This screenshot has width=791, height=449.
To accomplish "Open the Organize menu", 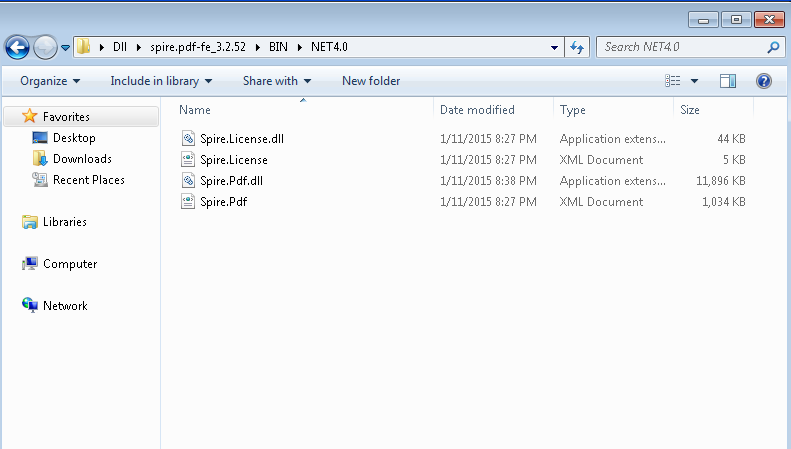I will click(50, 81).
